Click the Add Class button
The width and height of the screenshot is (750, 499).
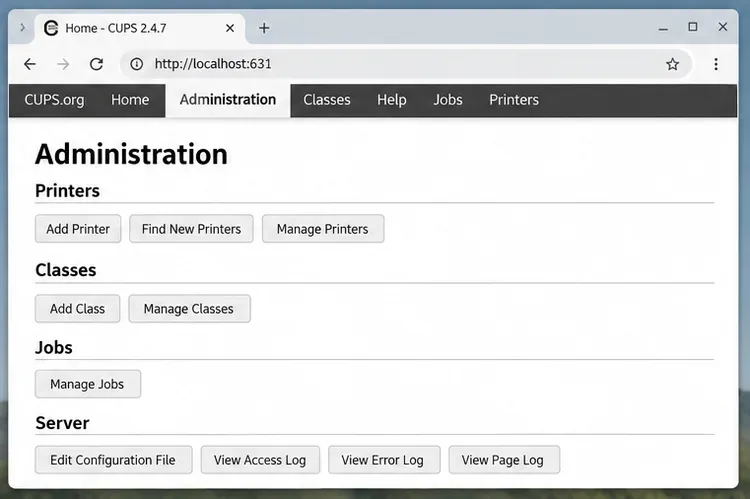tap(77, 309)
